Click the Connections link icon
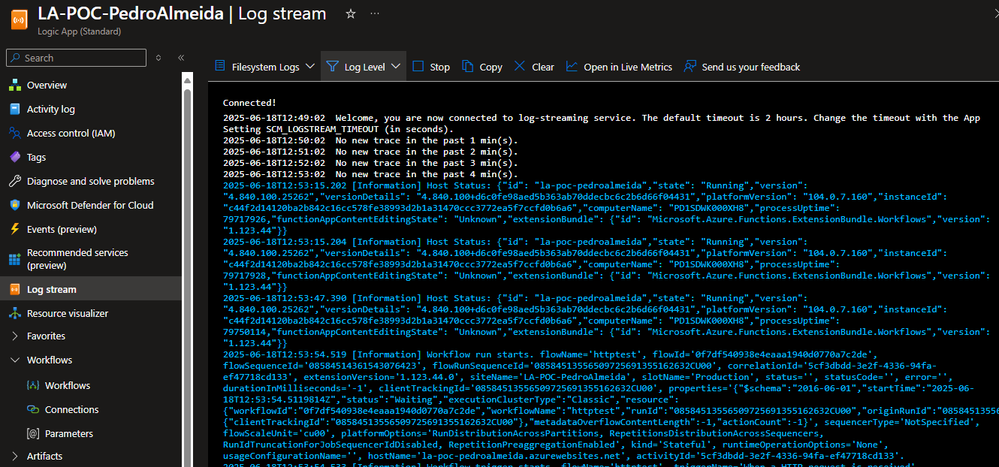 [x=32, y=409]
